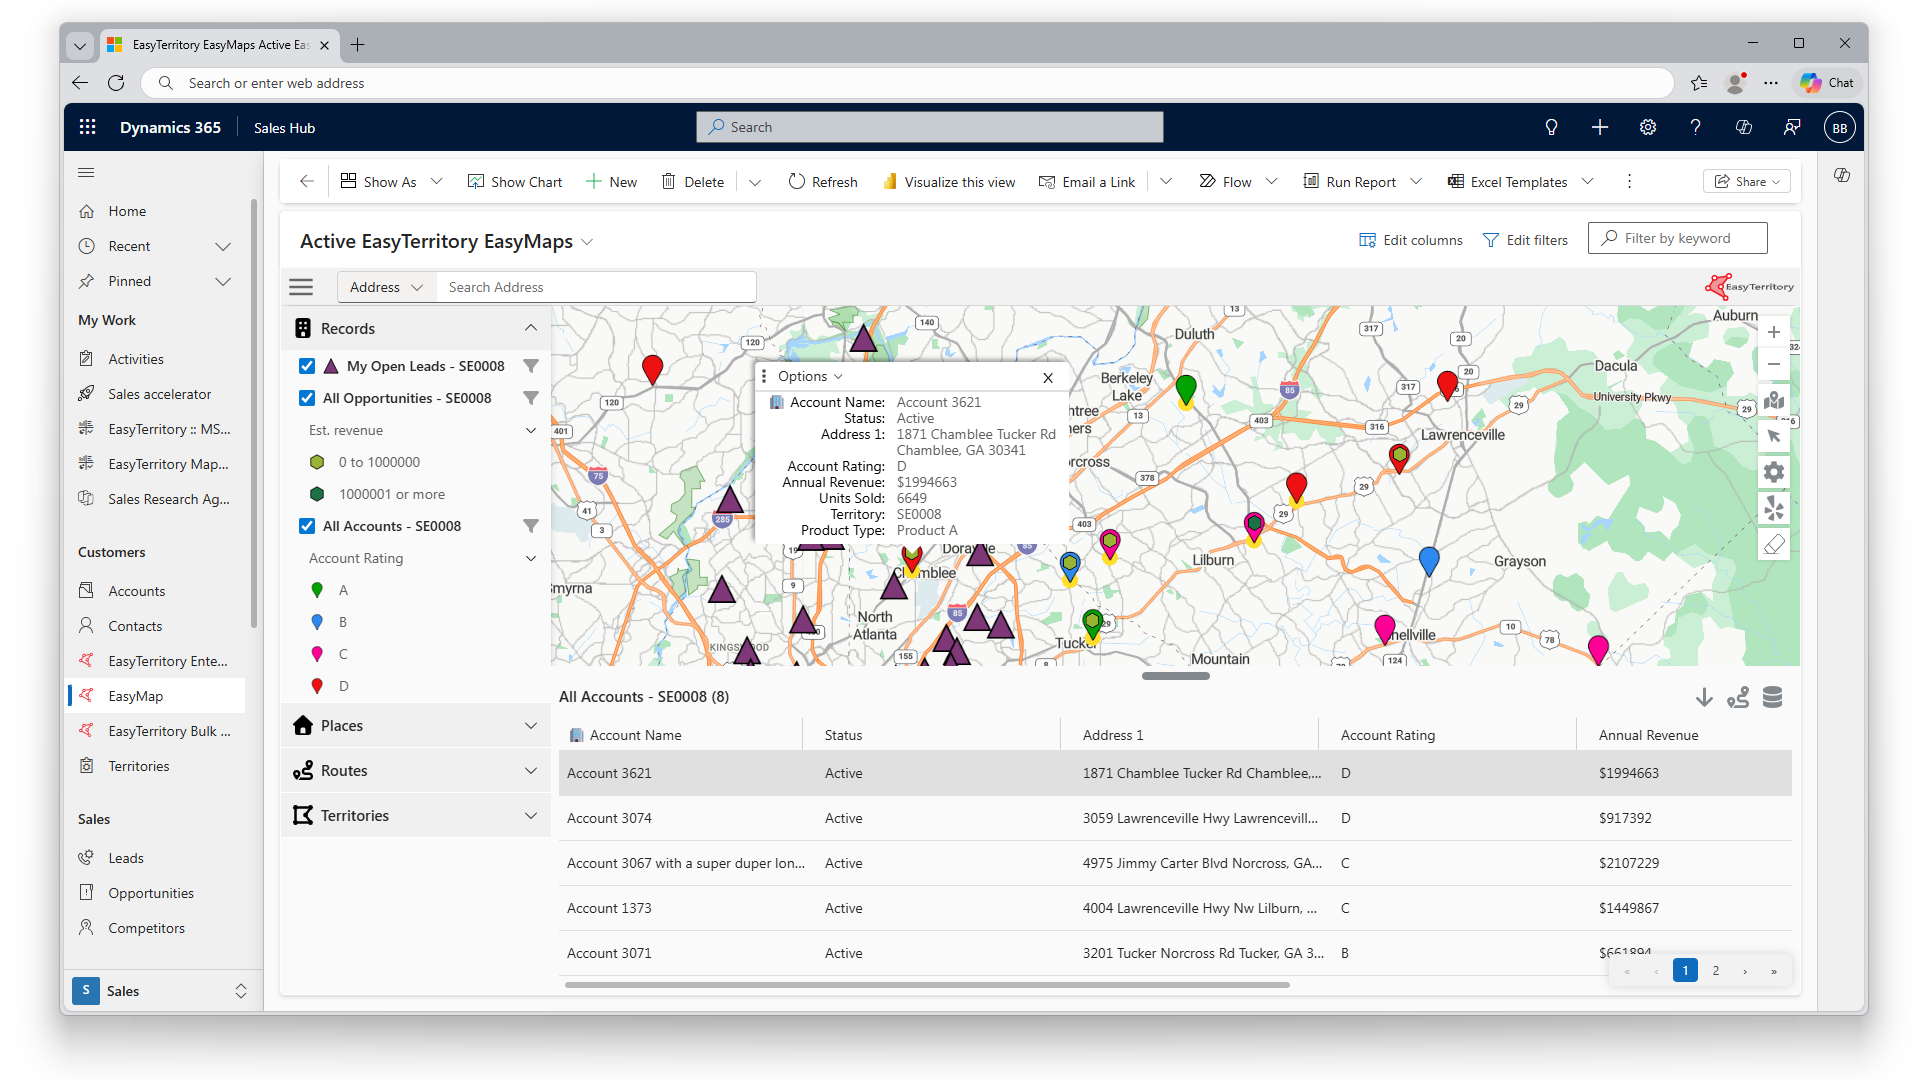Open the Address search type dropdown
Screen dimensions: 1920x1080
(x=386, y=288)
